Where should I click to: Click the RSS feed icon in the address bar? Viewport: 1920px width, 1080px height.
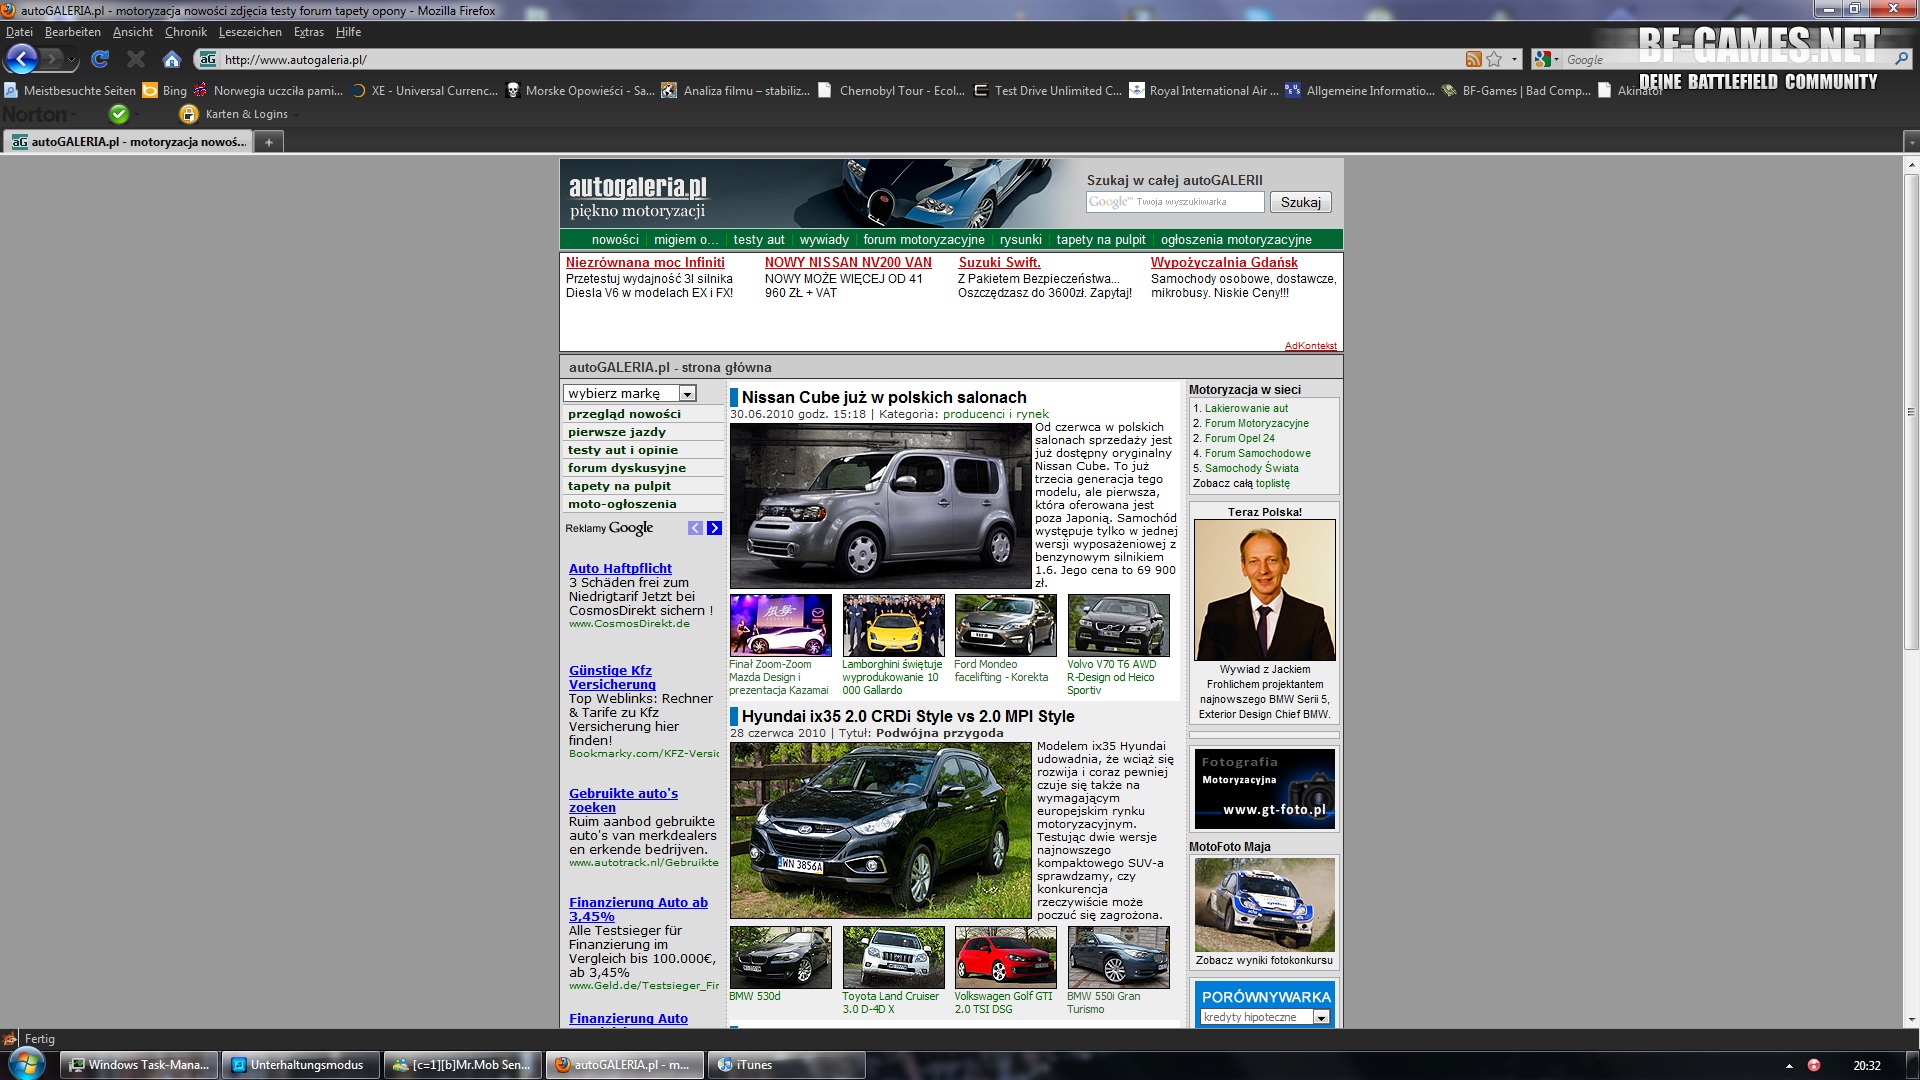[1473, 59]
